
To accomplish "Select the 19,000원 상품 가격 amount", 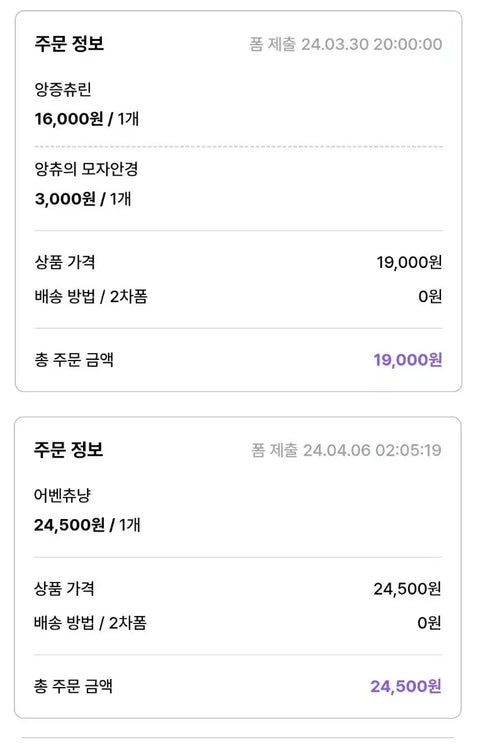I will point(409,262).
